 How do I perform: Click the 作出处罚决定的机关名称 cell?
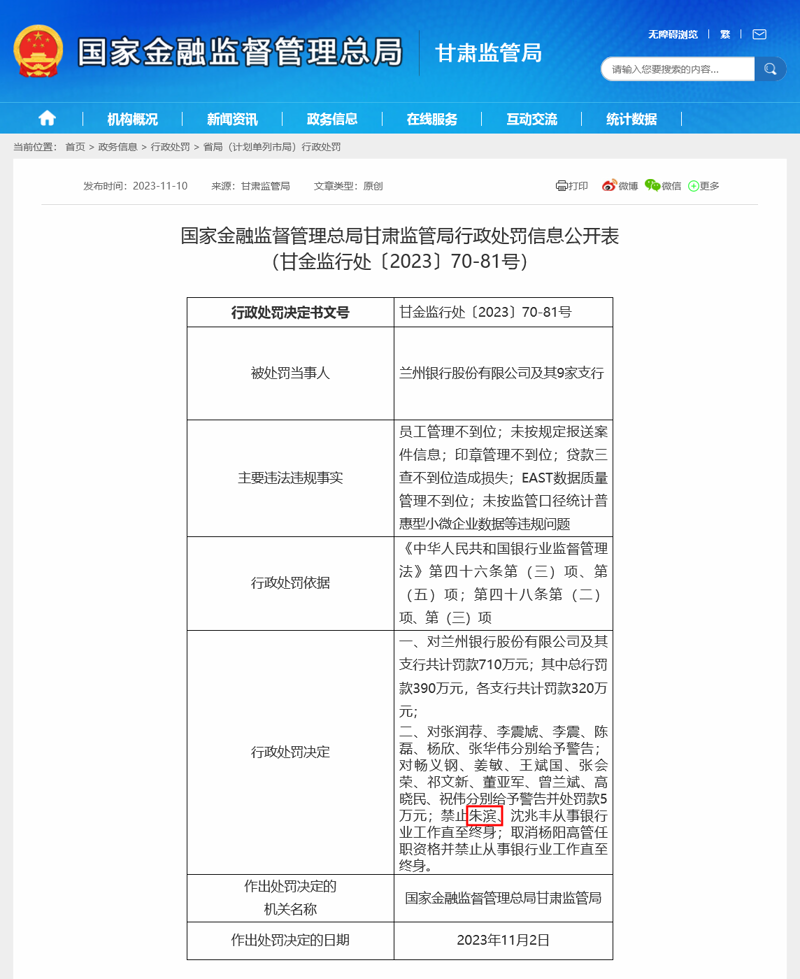tap(290, 898)
